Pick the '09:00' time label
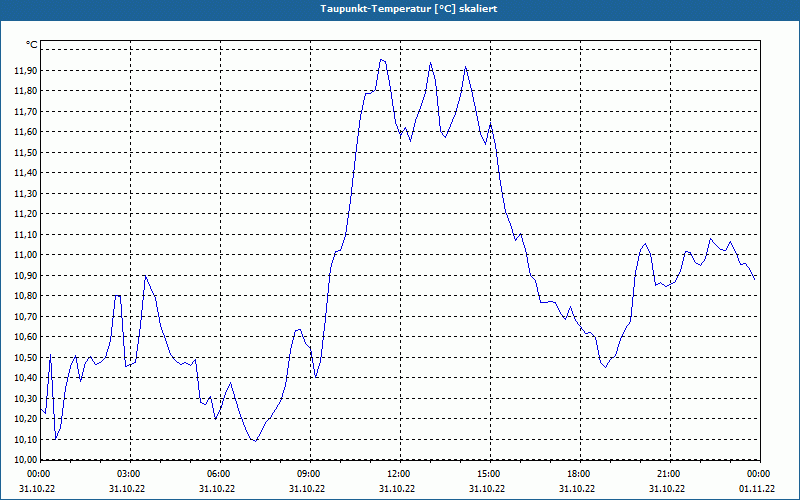The width and height of the screenshot is (800, 500). click(309, 474)
